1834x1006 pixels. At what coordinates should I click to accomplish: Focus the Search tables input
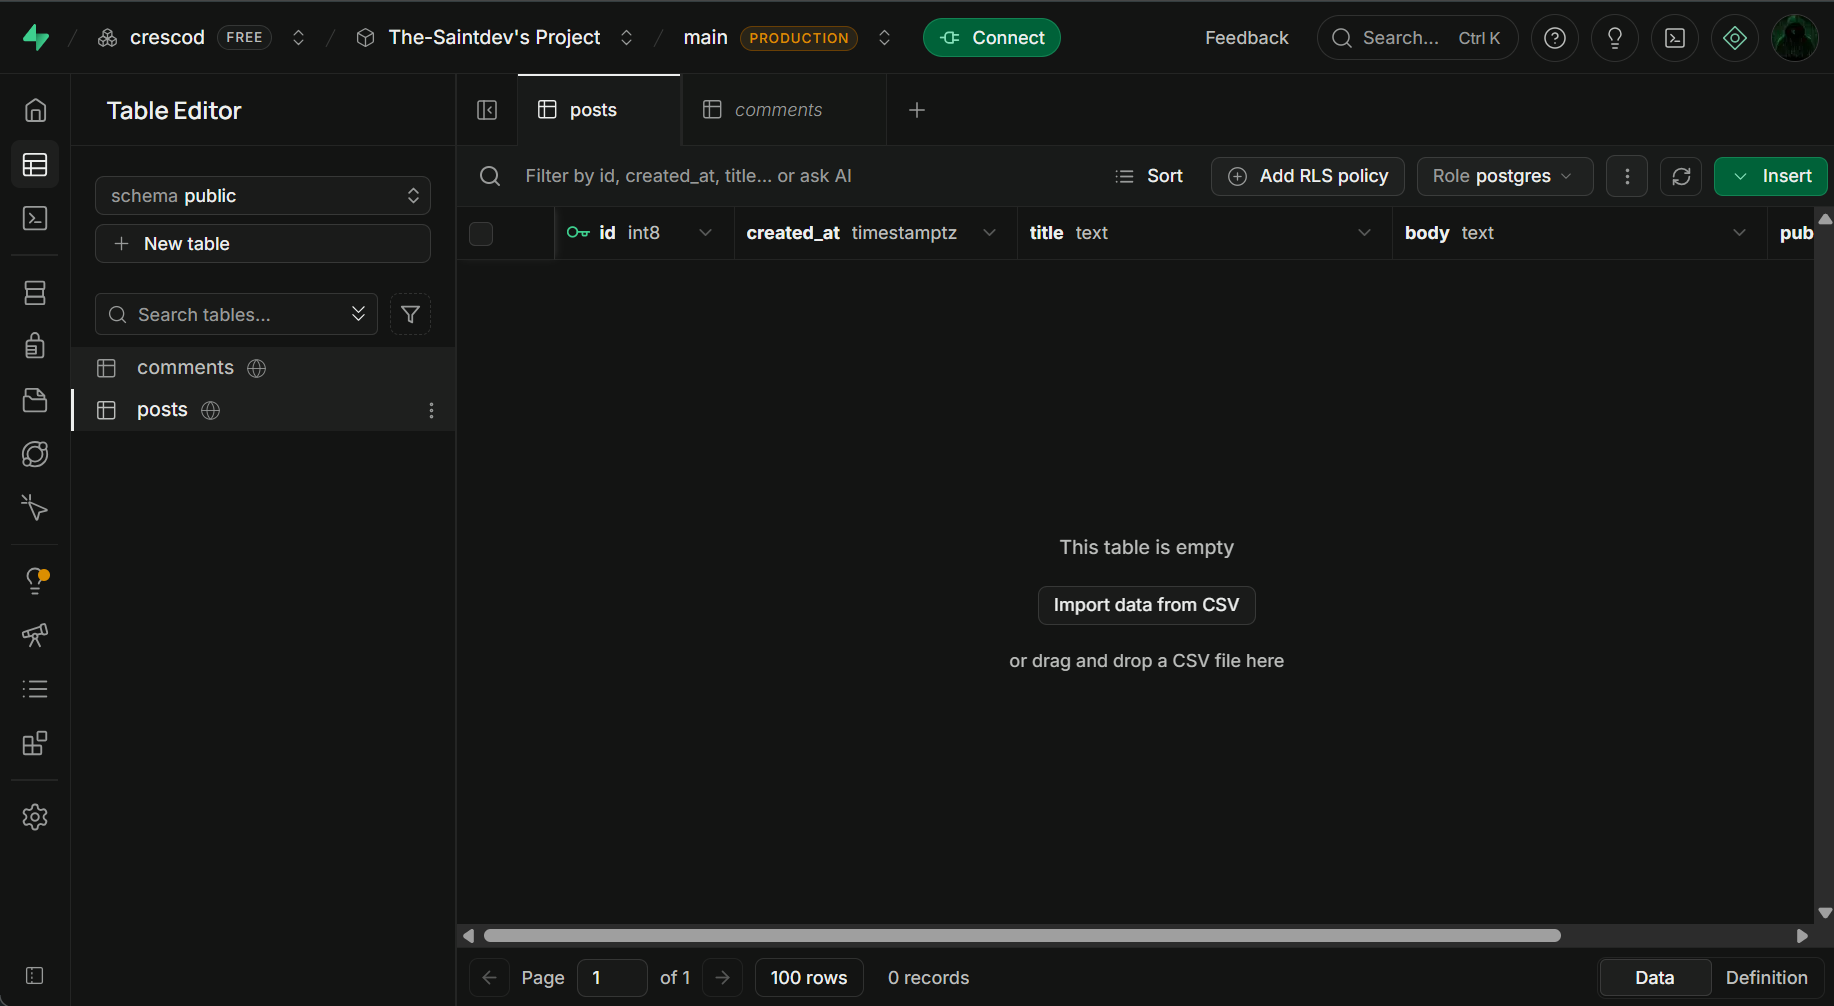(x=236, y=314)
